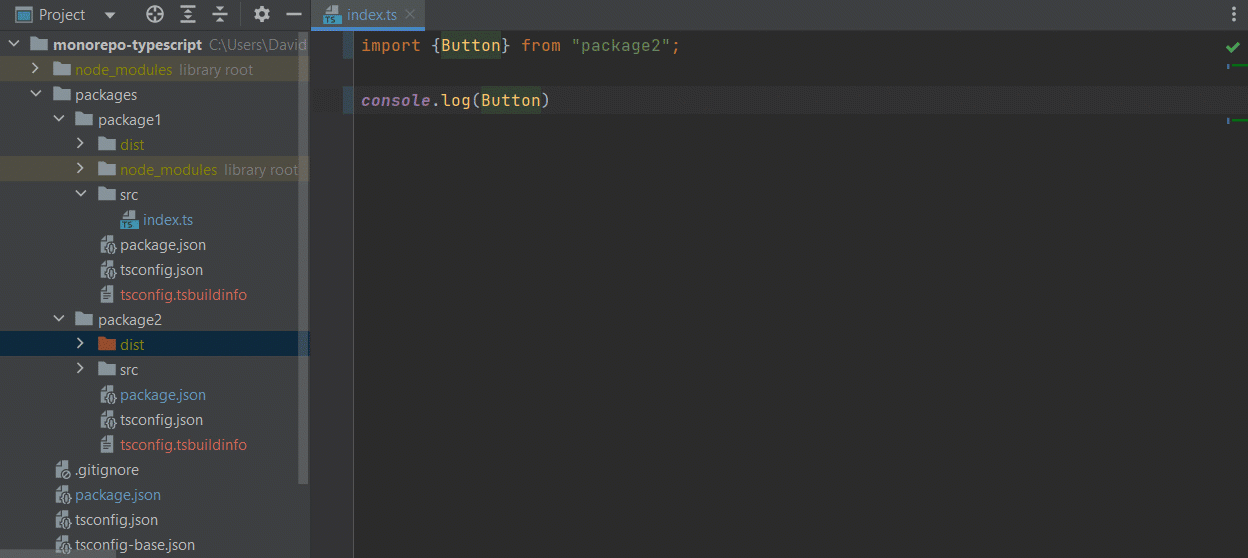This screenshot has height=558, width=1248.
Task: Click Button inside the import braces
Action: (471, 46)
